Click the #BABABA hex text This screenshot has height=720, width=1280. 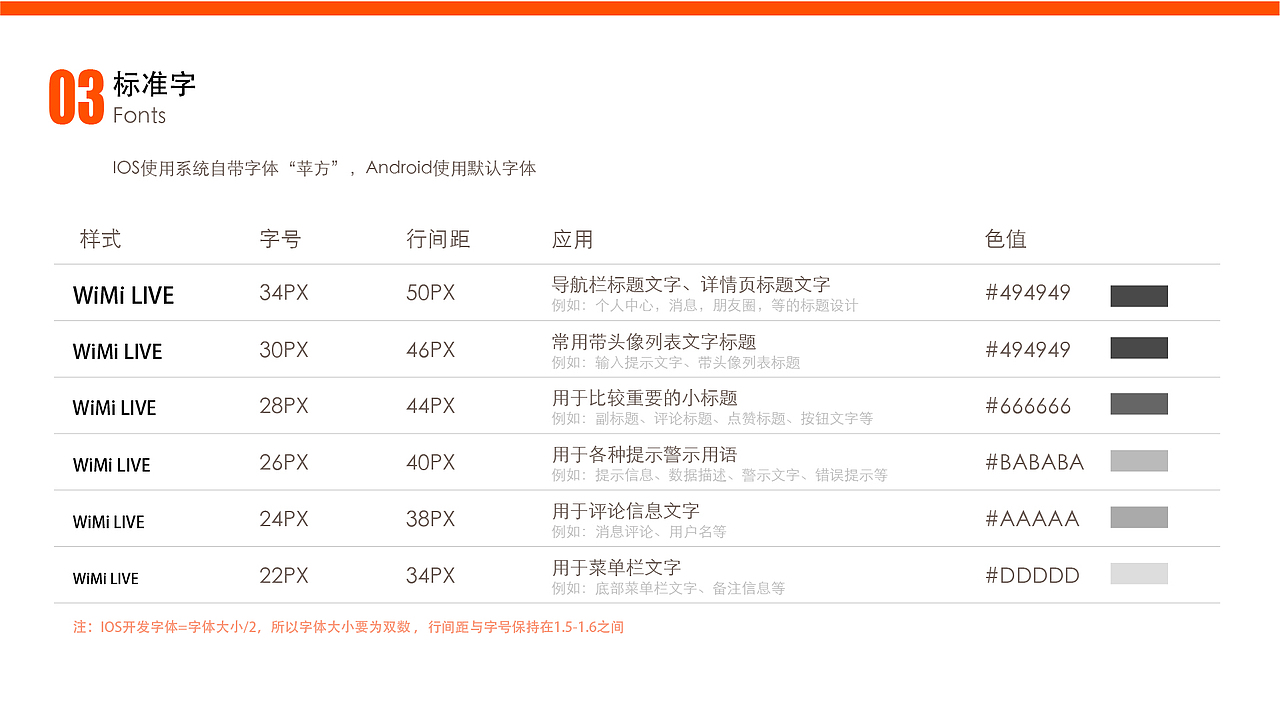1035,462
